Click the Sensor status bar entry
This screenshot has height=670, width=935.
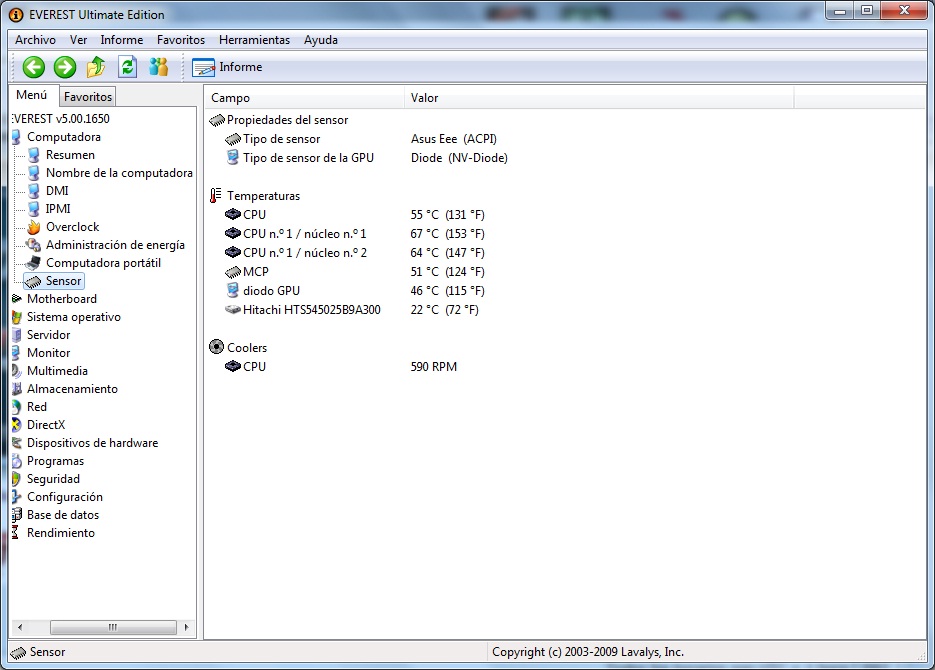tap(38, 652)
